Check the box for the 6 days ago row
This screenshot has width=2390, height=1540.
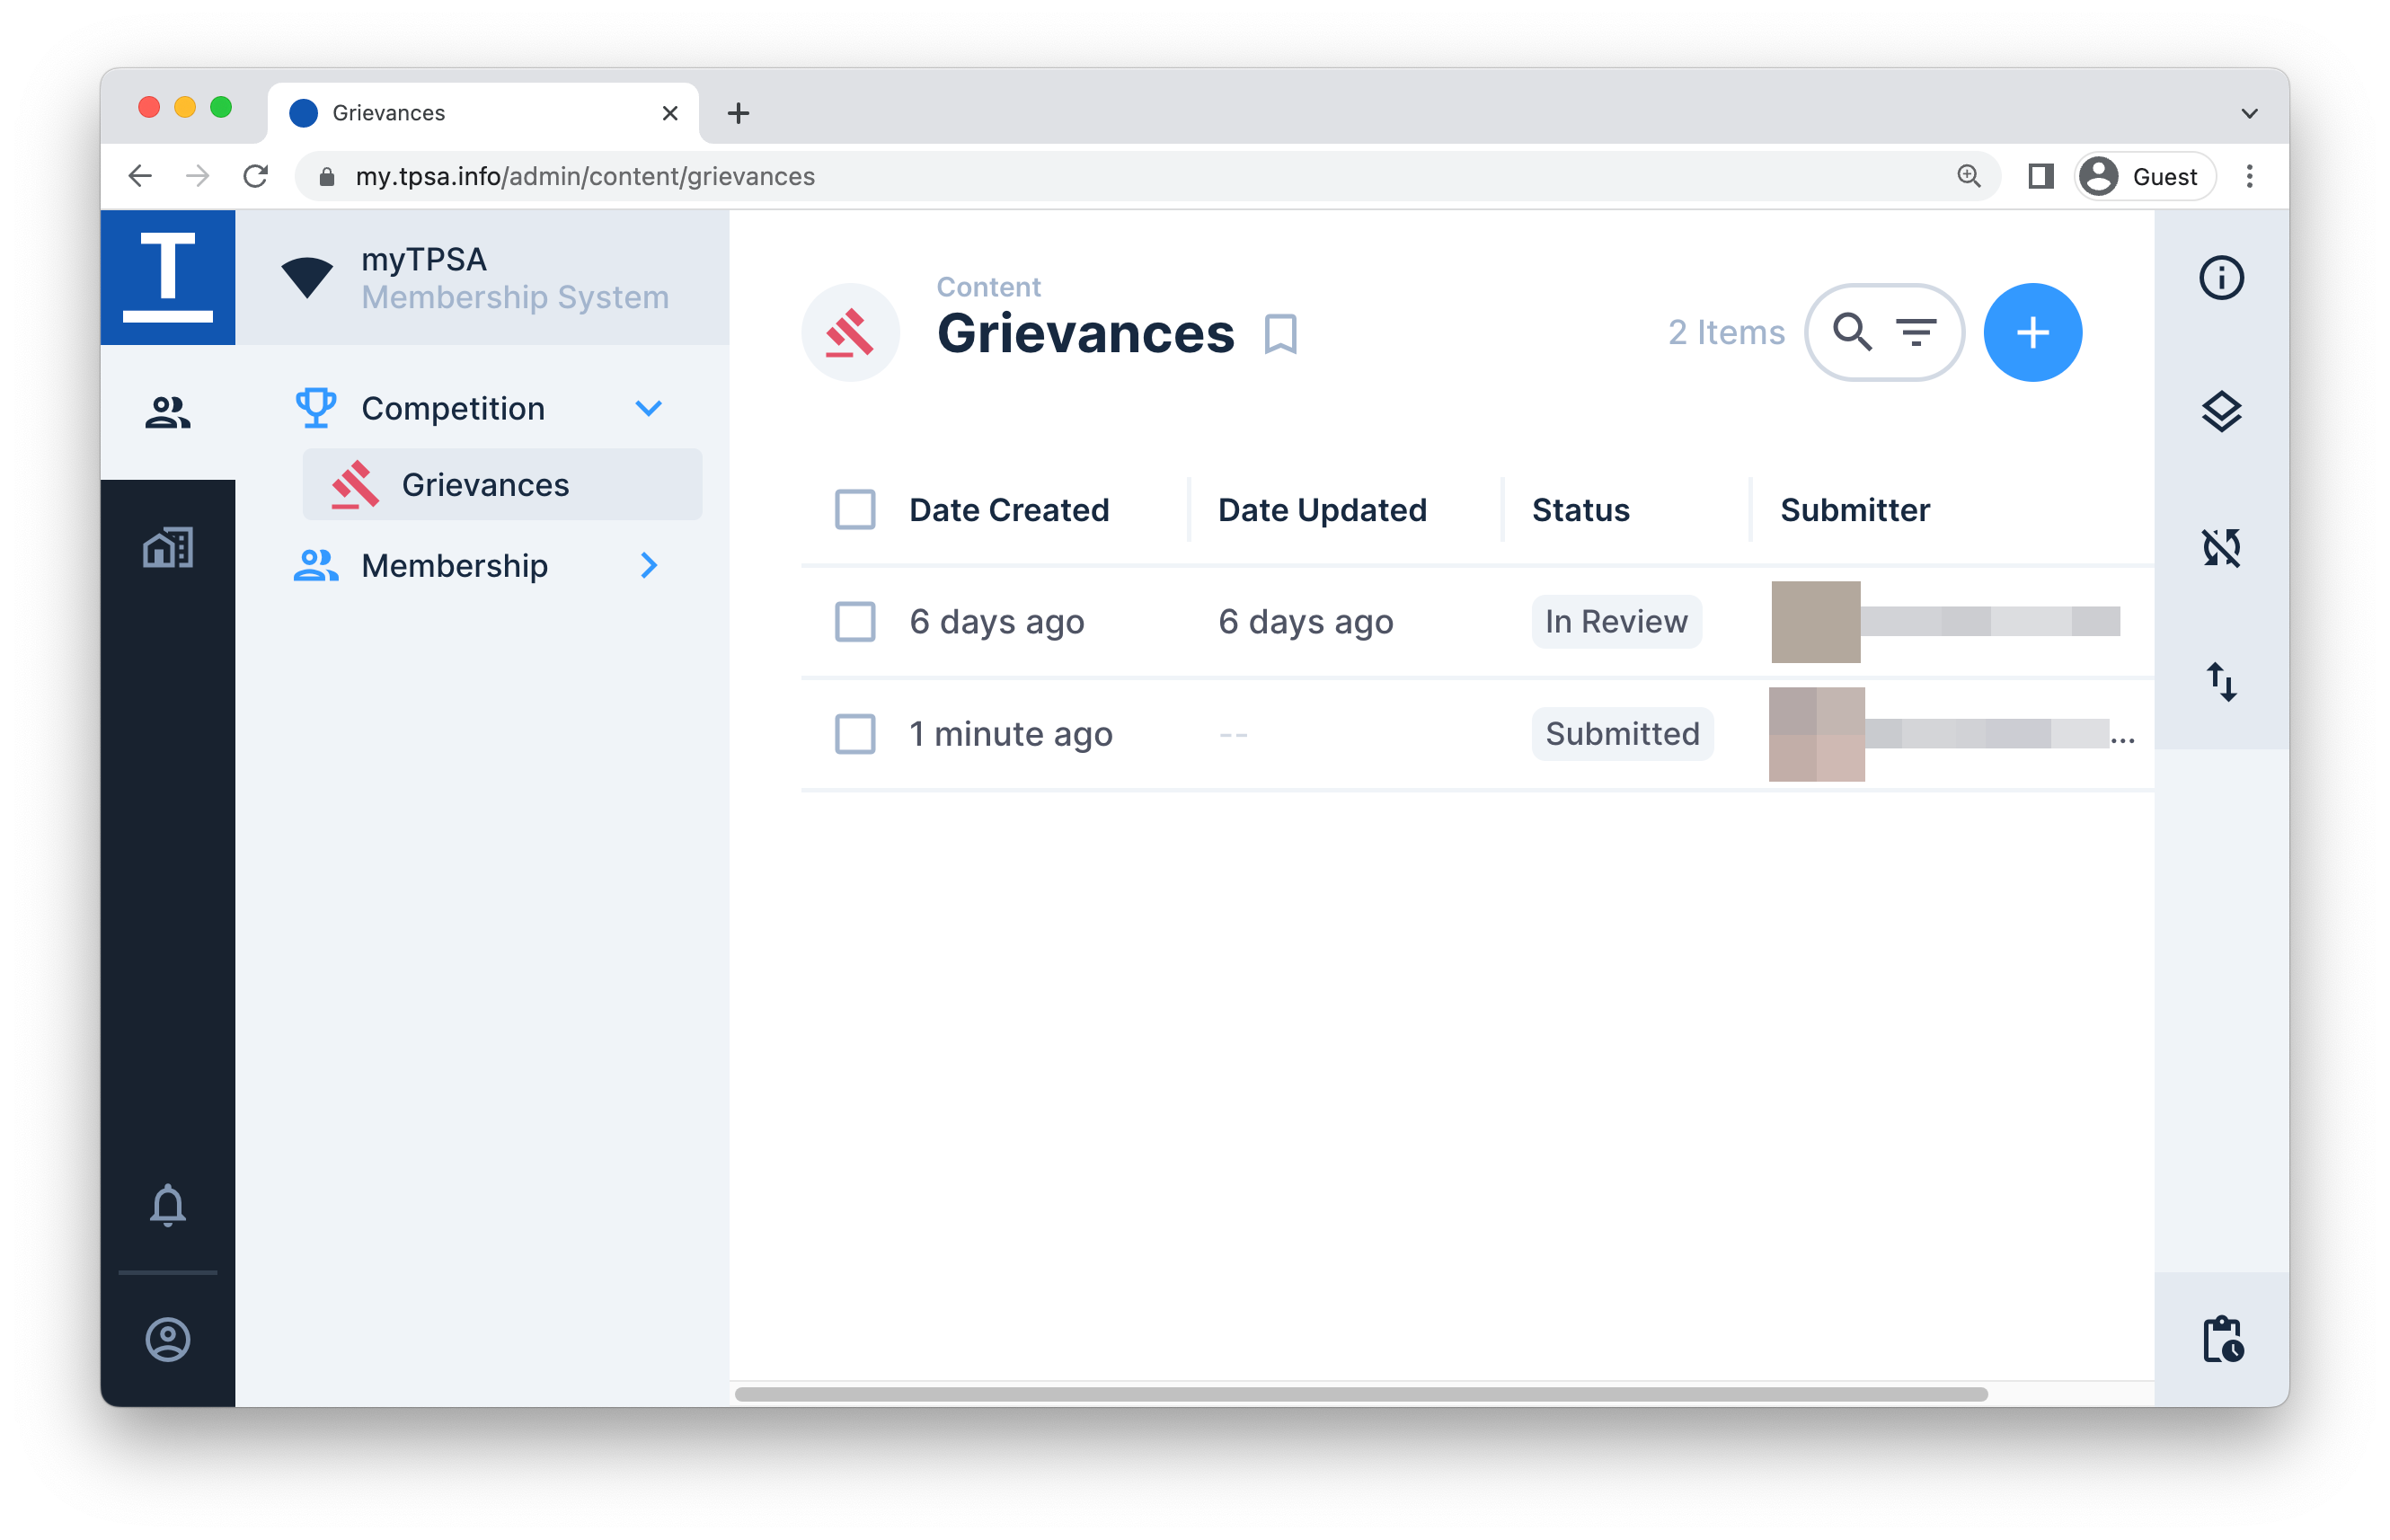[855, 622]
